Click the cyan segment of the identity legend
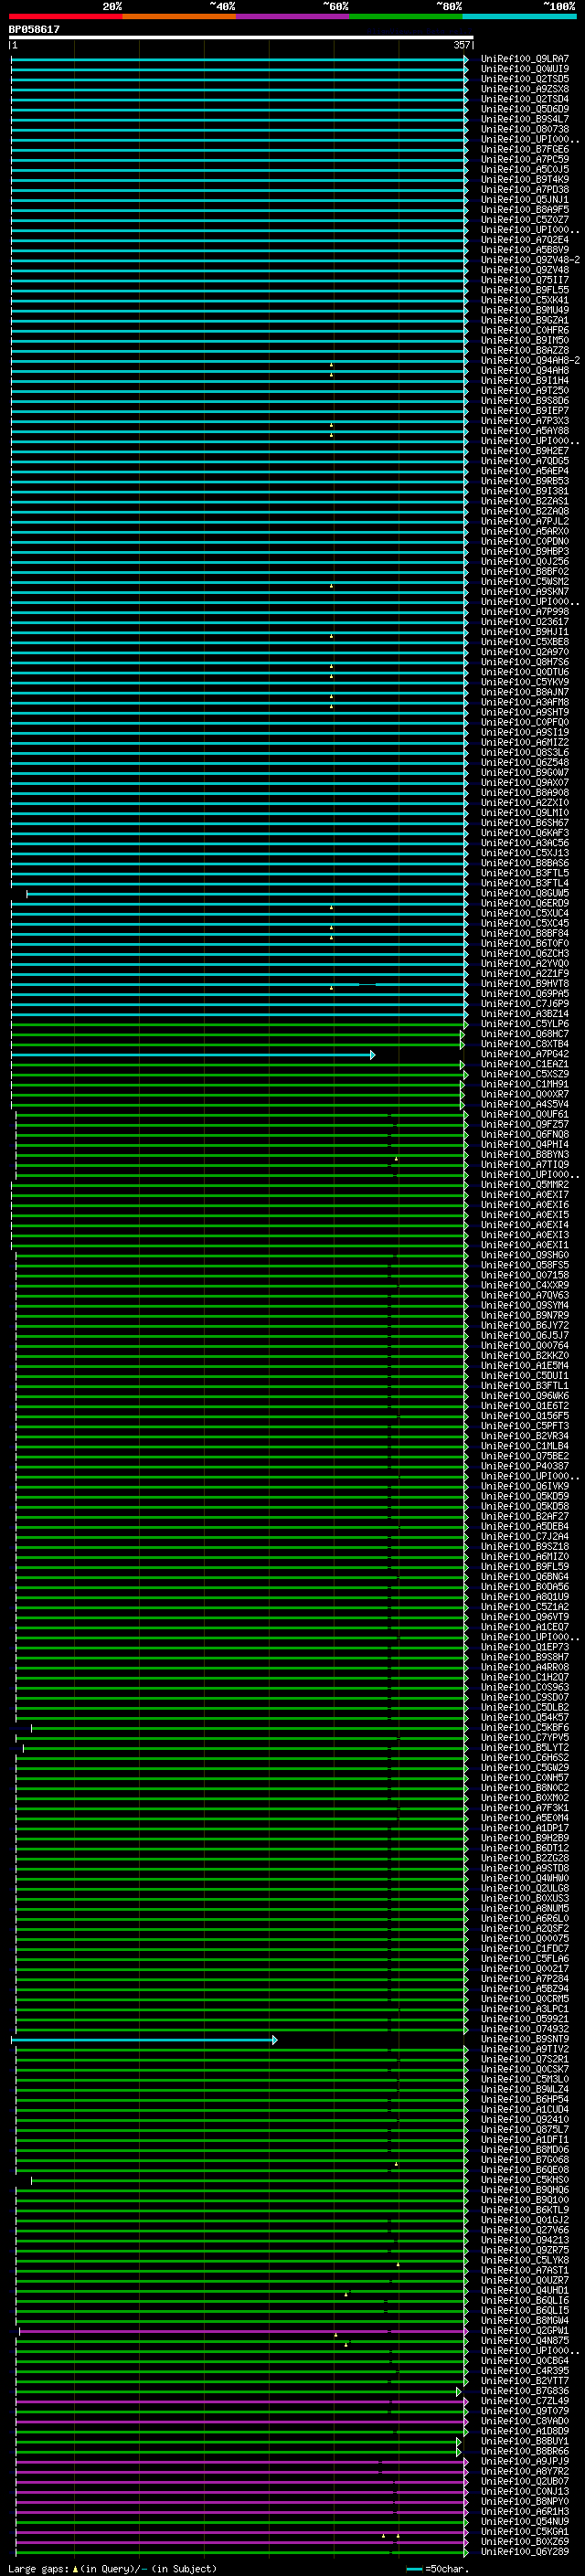This screenshot has height=2576, width=585. point(520,16)
